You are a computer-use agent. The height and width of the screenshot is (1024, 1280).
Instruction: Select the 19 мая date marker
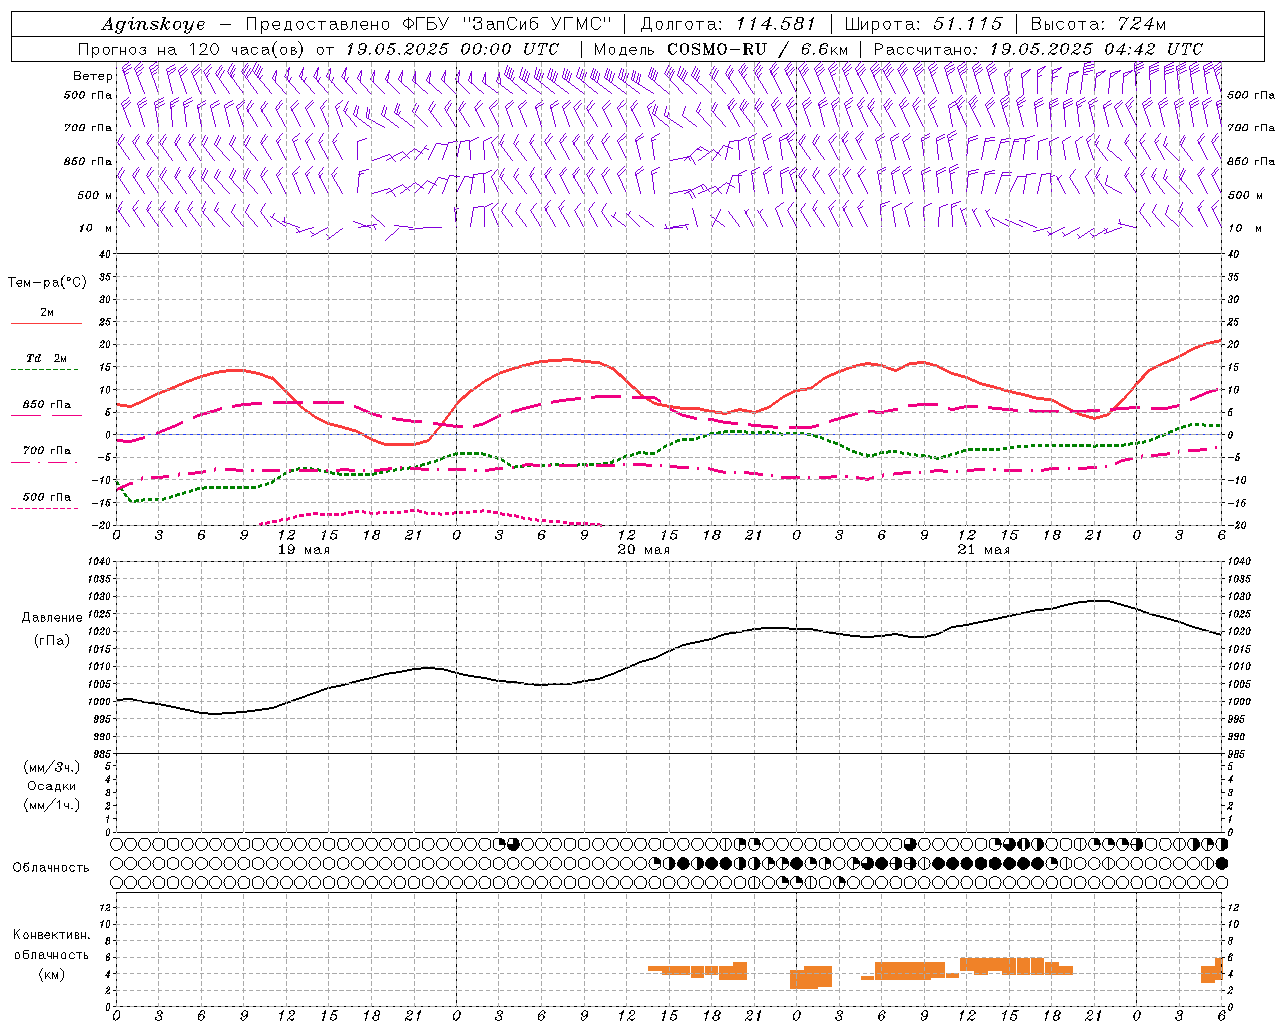click(x=304, y=550)
